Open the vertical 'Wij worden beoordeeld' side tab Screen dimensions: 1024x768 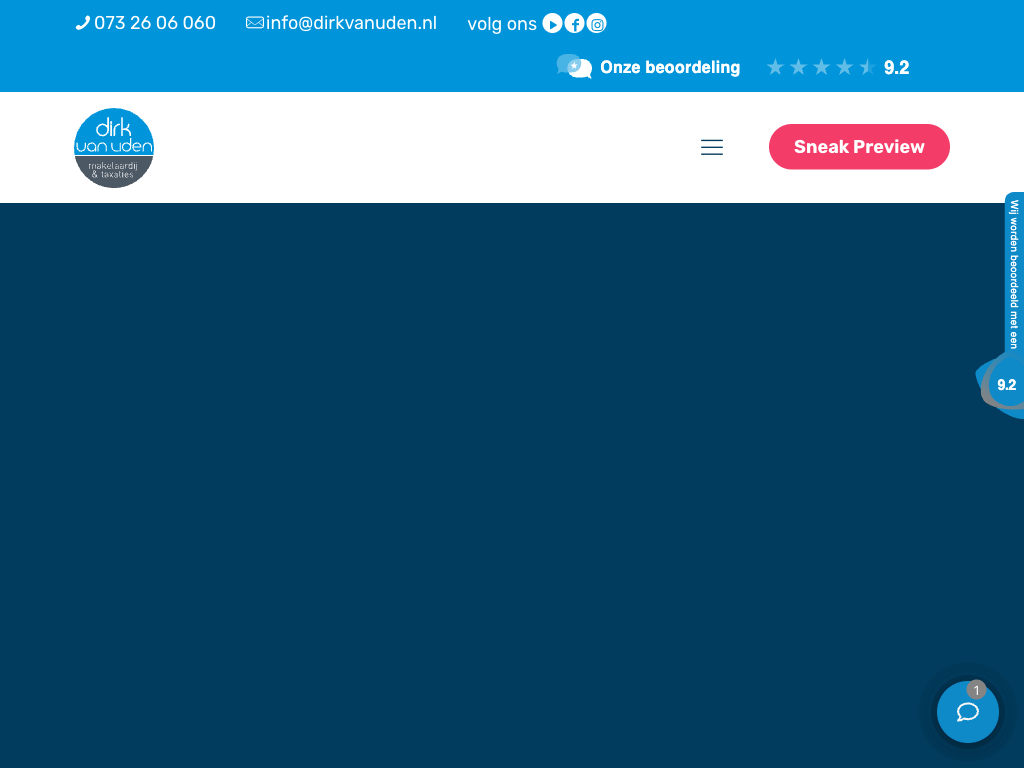(x=1014, y=273)
